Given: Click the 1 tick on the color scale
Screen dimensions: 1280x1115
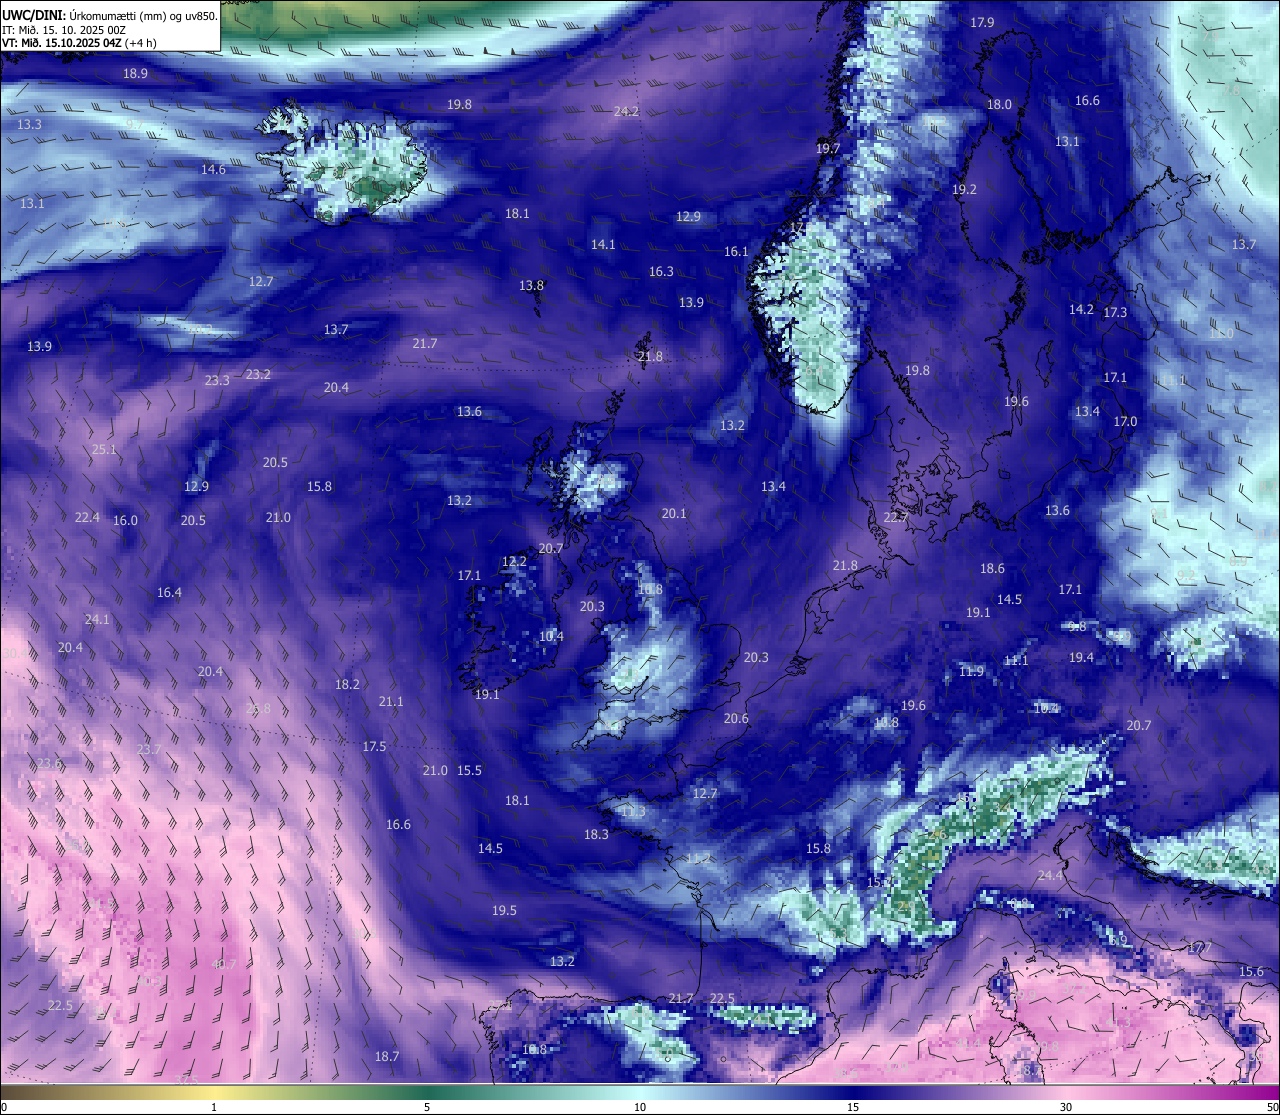Looking at the screenshot, I should [x=214, y=1107].
